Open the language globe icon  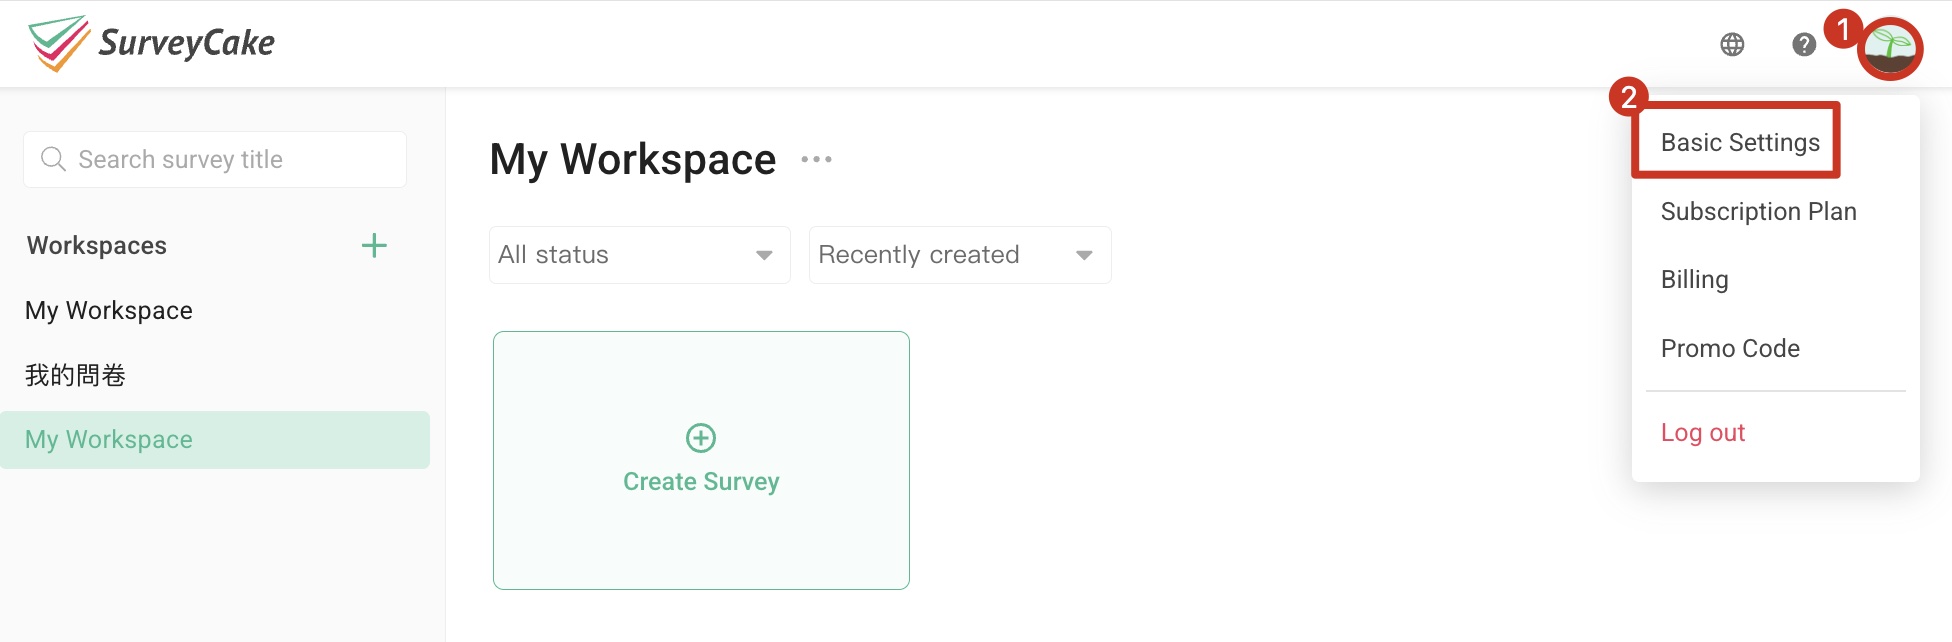click(x=1733, y=44)
